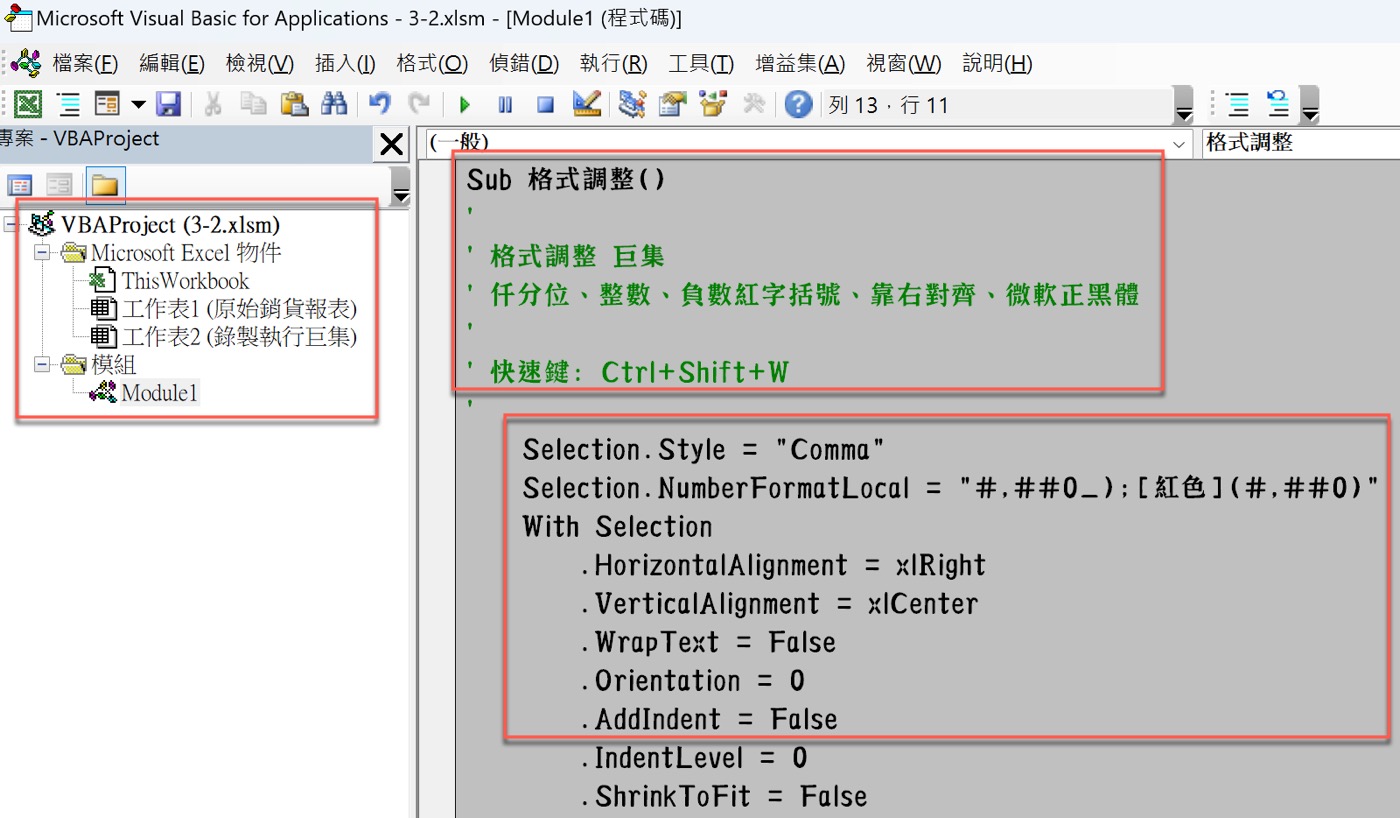Viewport: 1400px width, 818px height.
Task: Open the Project Explorer toolbar icon
Action: pos(632,104)
